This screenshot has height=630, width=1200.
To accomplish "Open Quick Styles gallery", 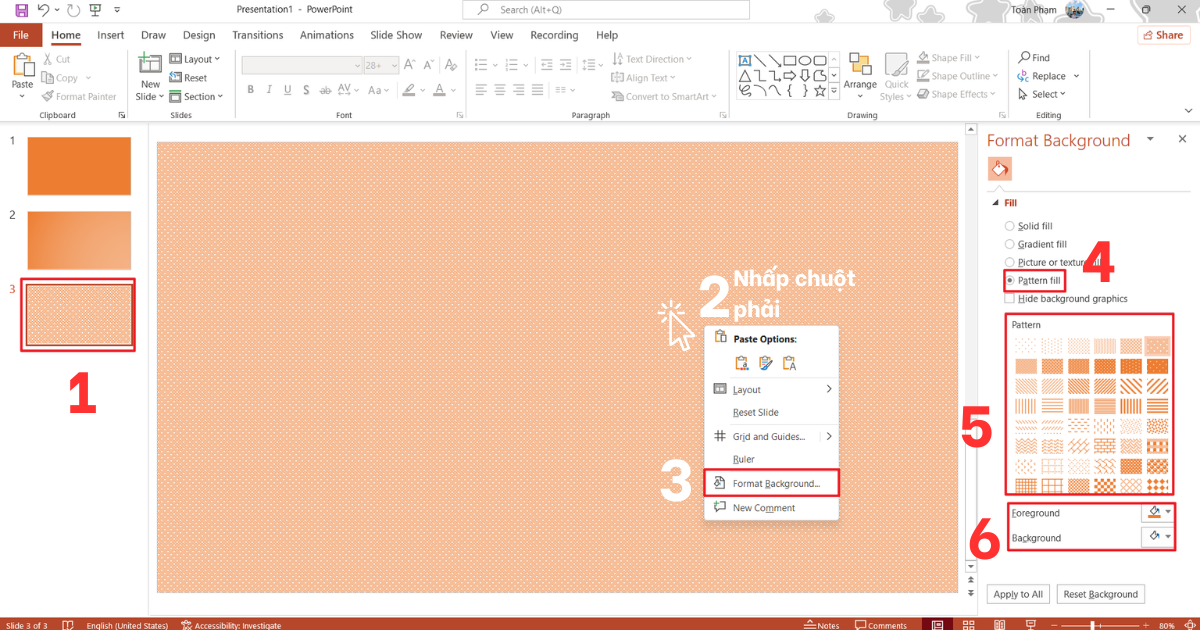I will click(x=896, y=76).
